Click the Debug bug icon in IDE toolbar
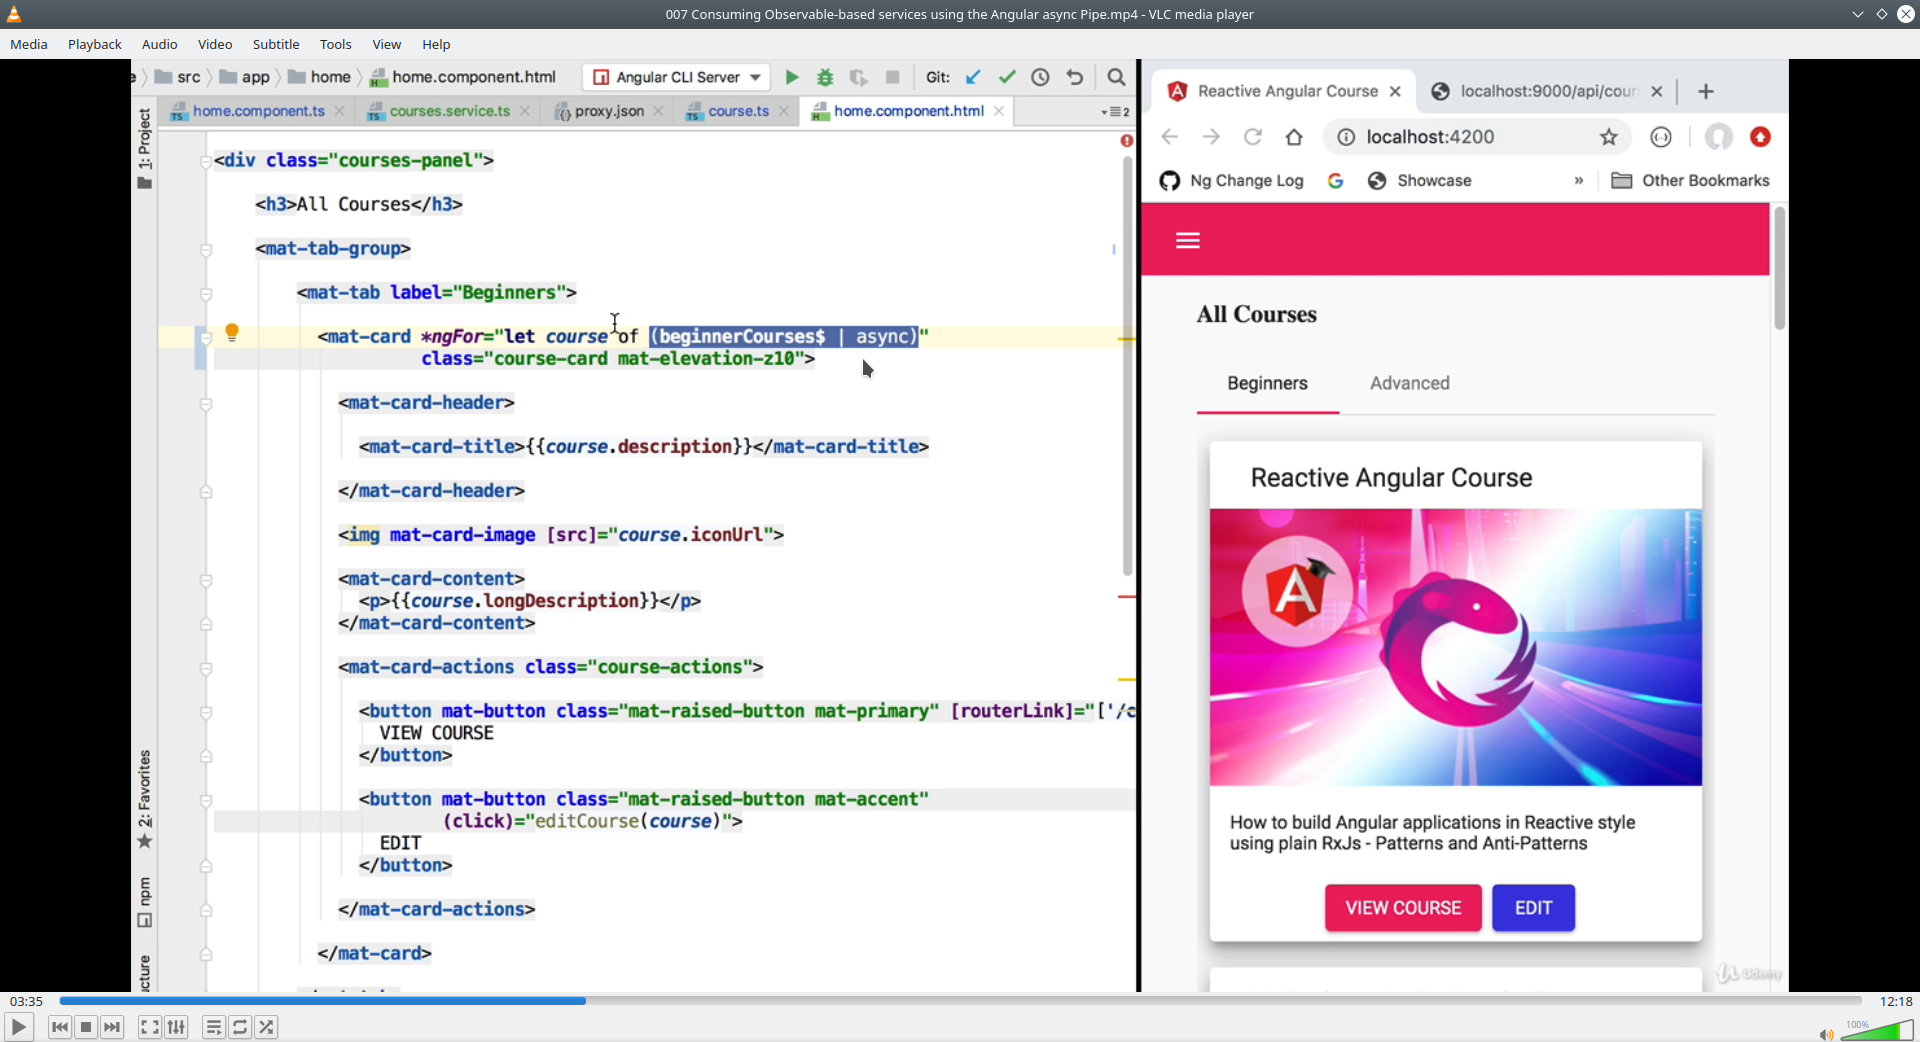 point(825,77)
